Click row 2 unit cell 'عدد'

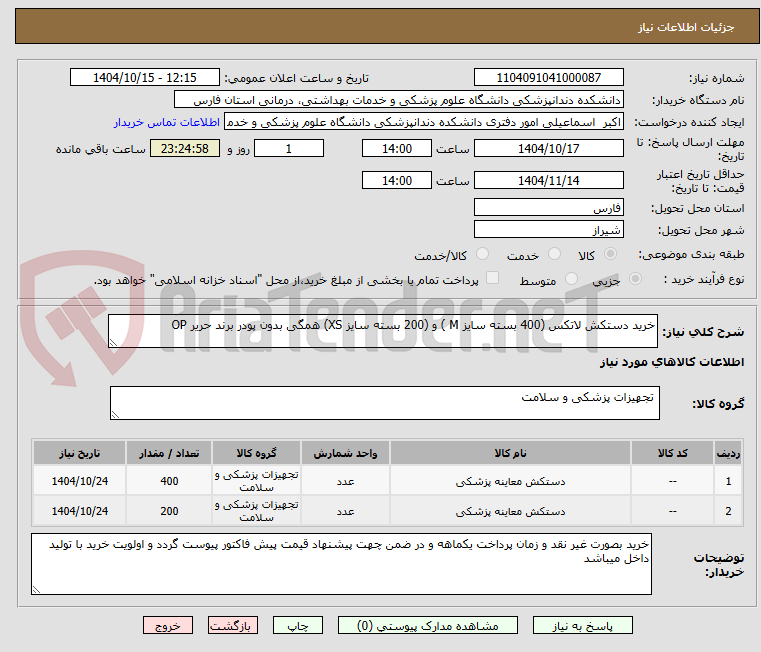pyautogui.click(x=345, y=511)
